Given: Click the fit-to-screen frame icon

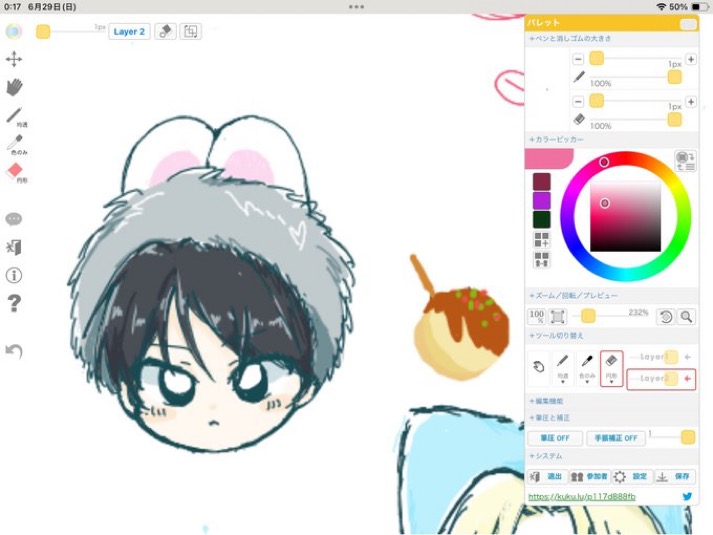Looking at the screenshot, I should point(558,316).
